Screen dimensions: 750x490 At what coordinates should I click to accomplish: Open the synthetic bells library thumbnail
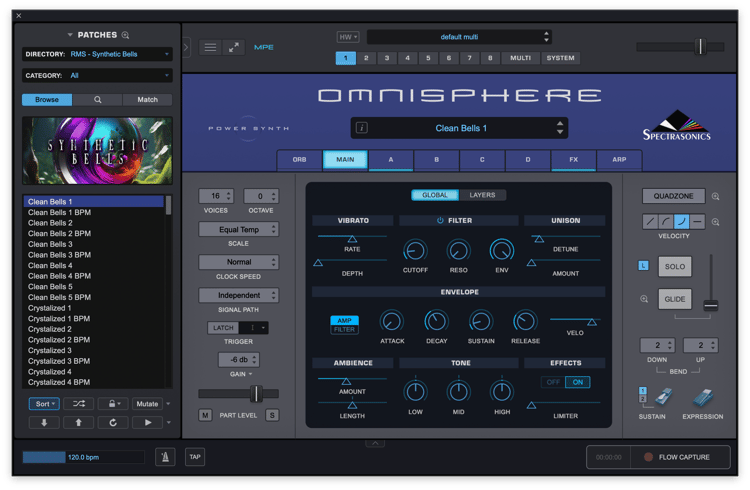(x=98, y=151)
